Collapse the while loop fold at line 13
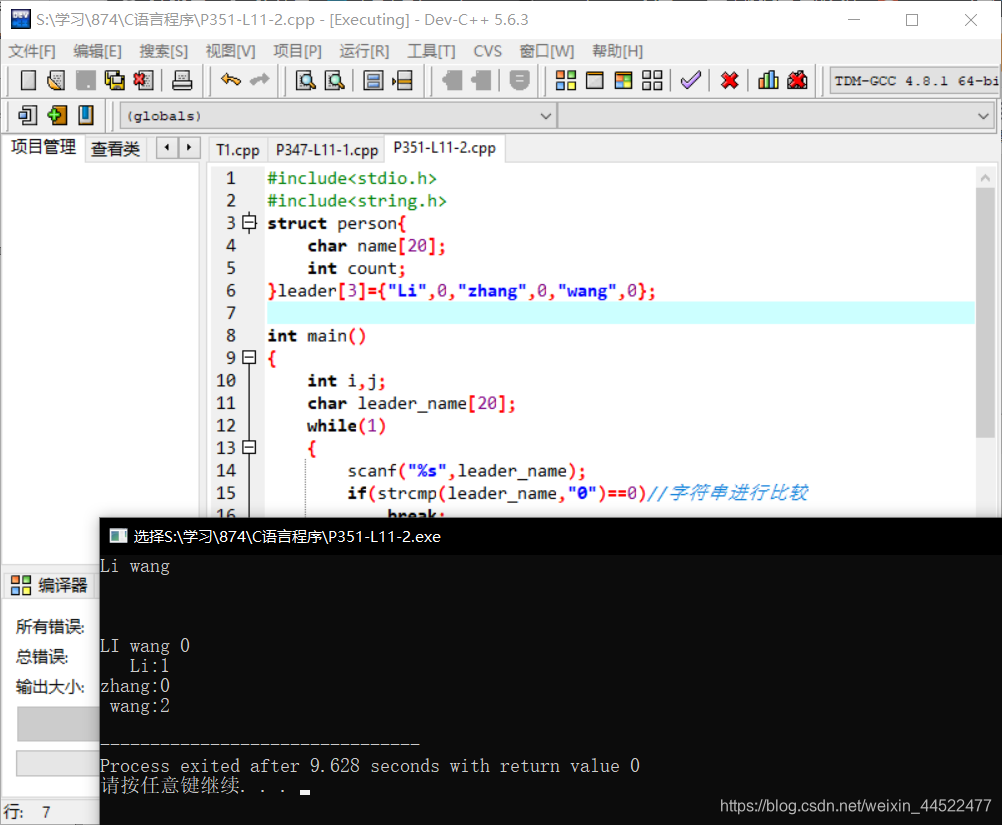The image size is (1002, 825). coord(249,447)
